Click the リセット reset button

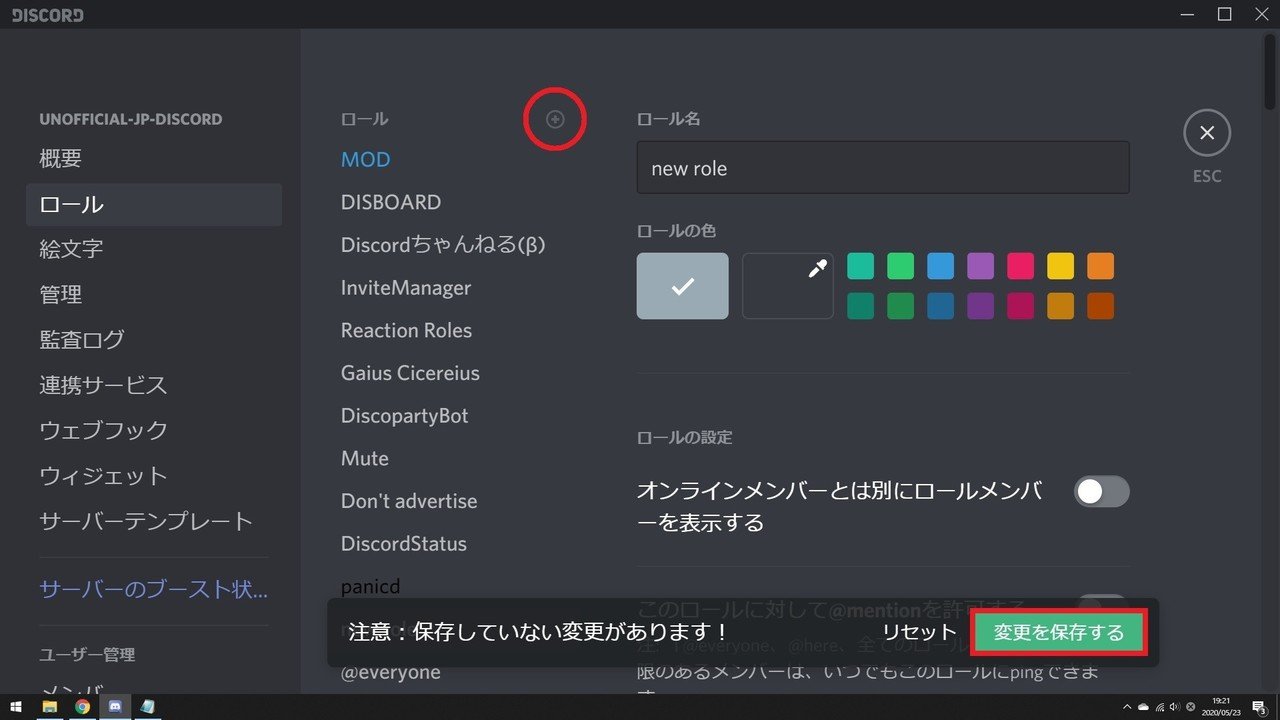click(x=919, y=633)
